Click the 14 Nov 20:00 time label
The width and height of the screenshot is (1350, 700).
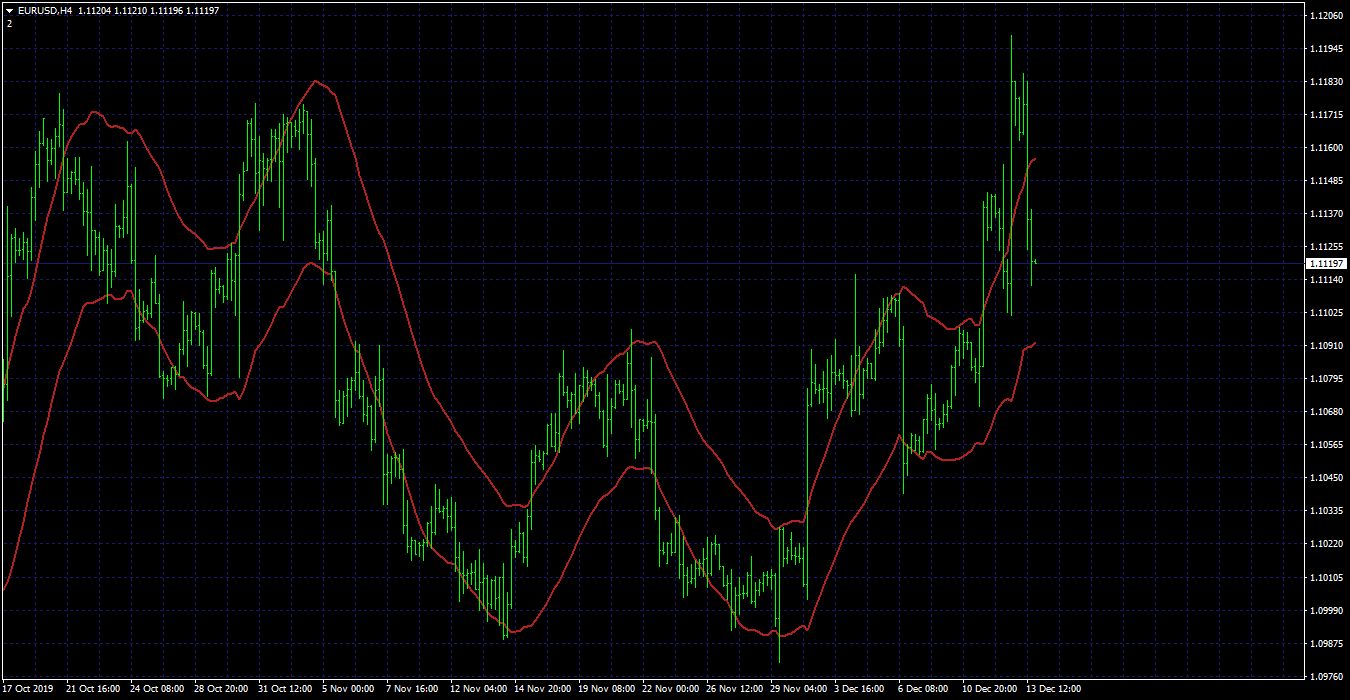(x=541, y=689)
